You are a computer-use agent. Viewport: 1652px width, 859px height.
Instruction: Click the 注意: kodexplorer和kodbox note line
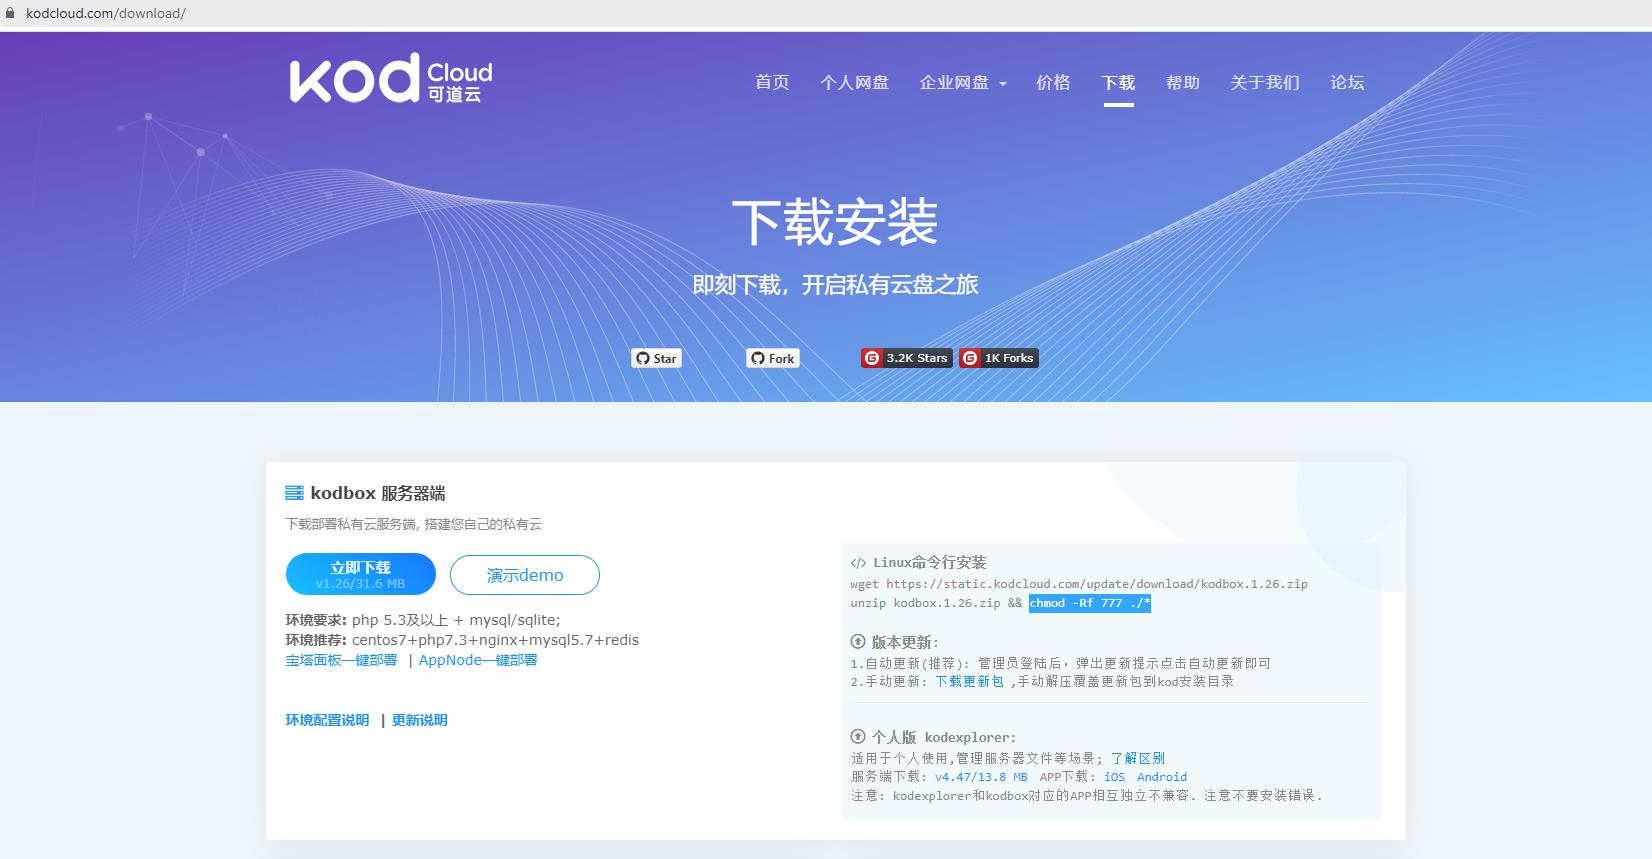tap(1087, 796)
